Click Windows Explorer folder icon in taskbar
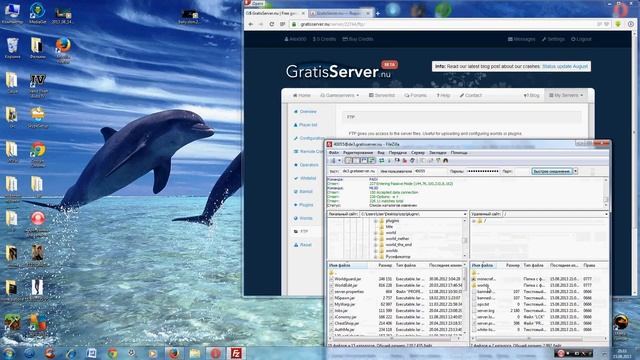Viewport: 640px width, 360px height. 195,353
